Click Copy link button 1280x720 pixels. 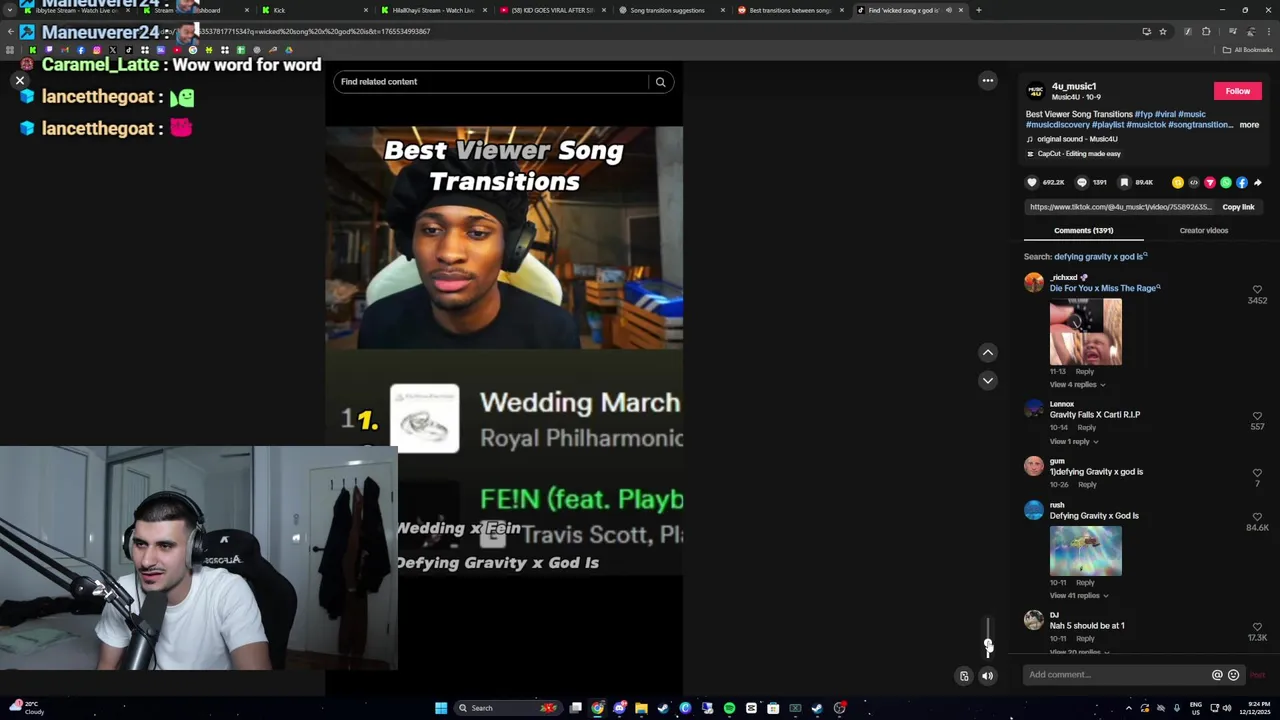tap(1238, 207)
